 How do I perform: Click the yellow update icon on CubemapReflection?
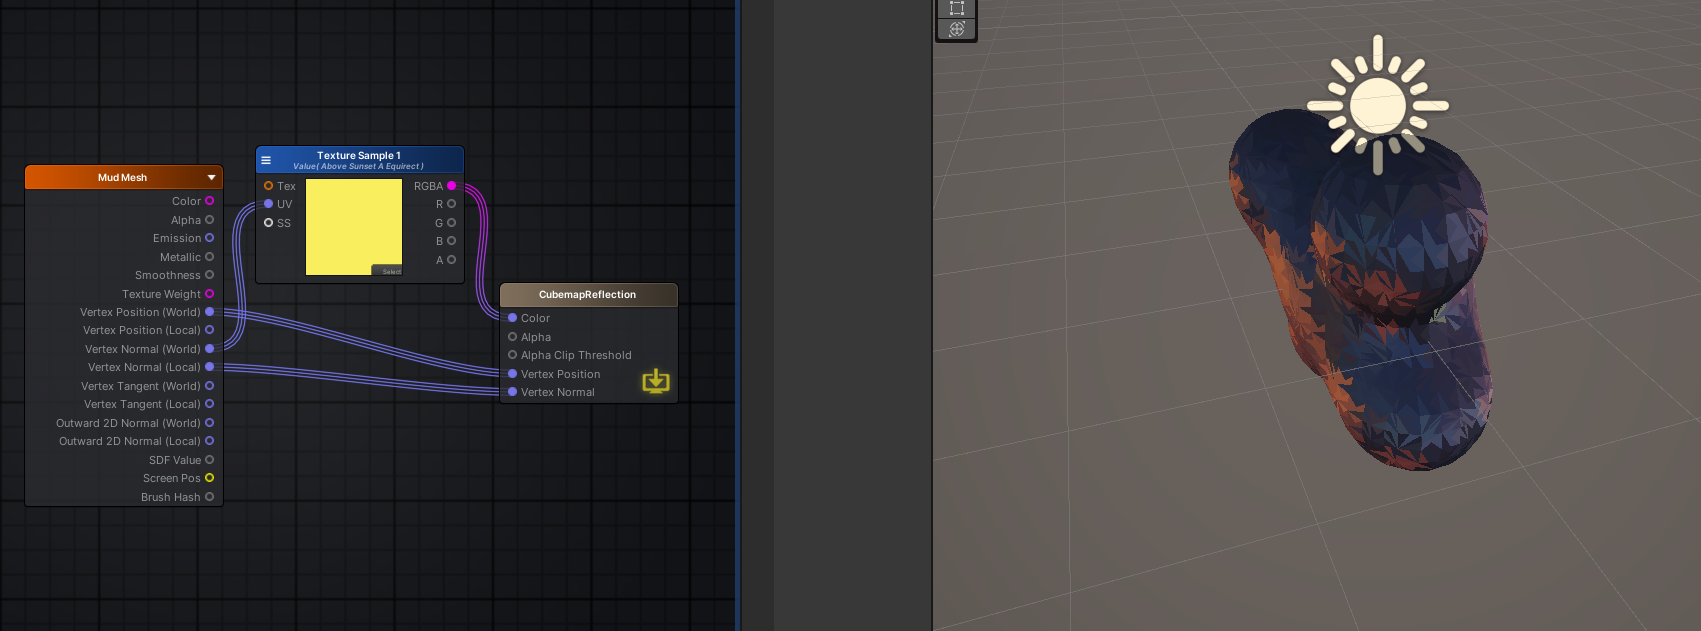[656, 381]
